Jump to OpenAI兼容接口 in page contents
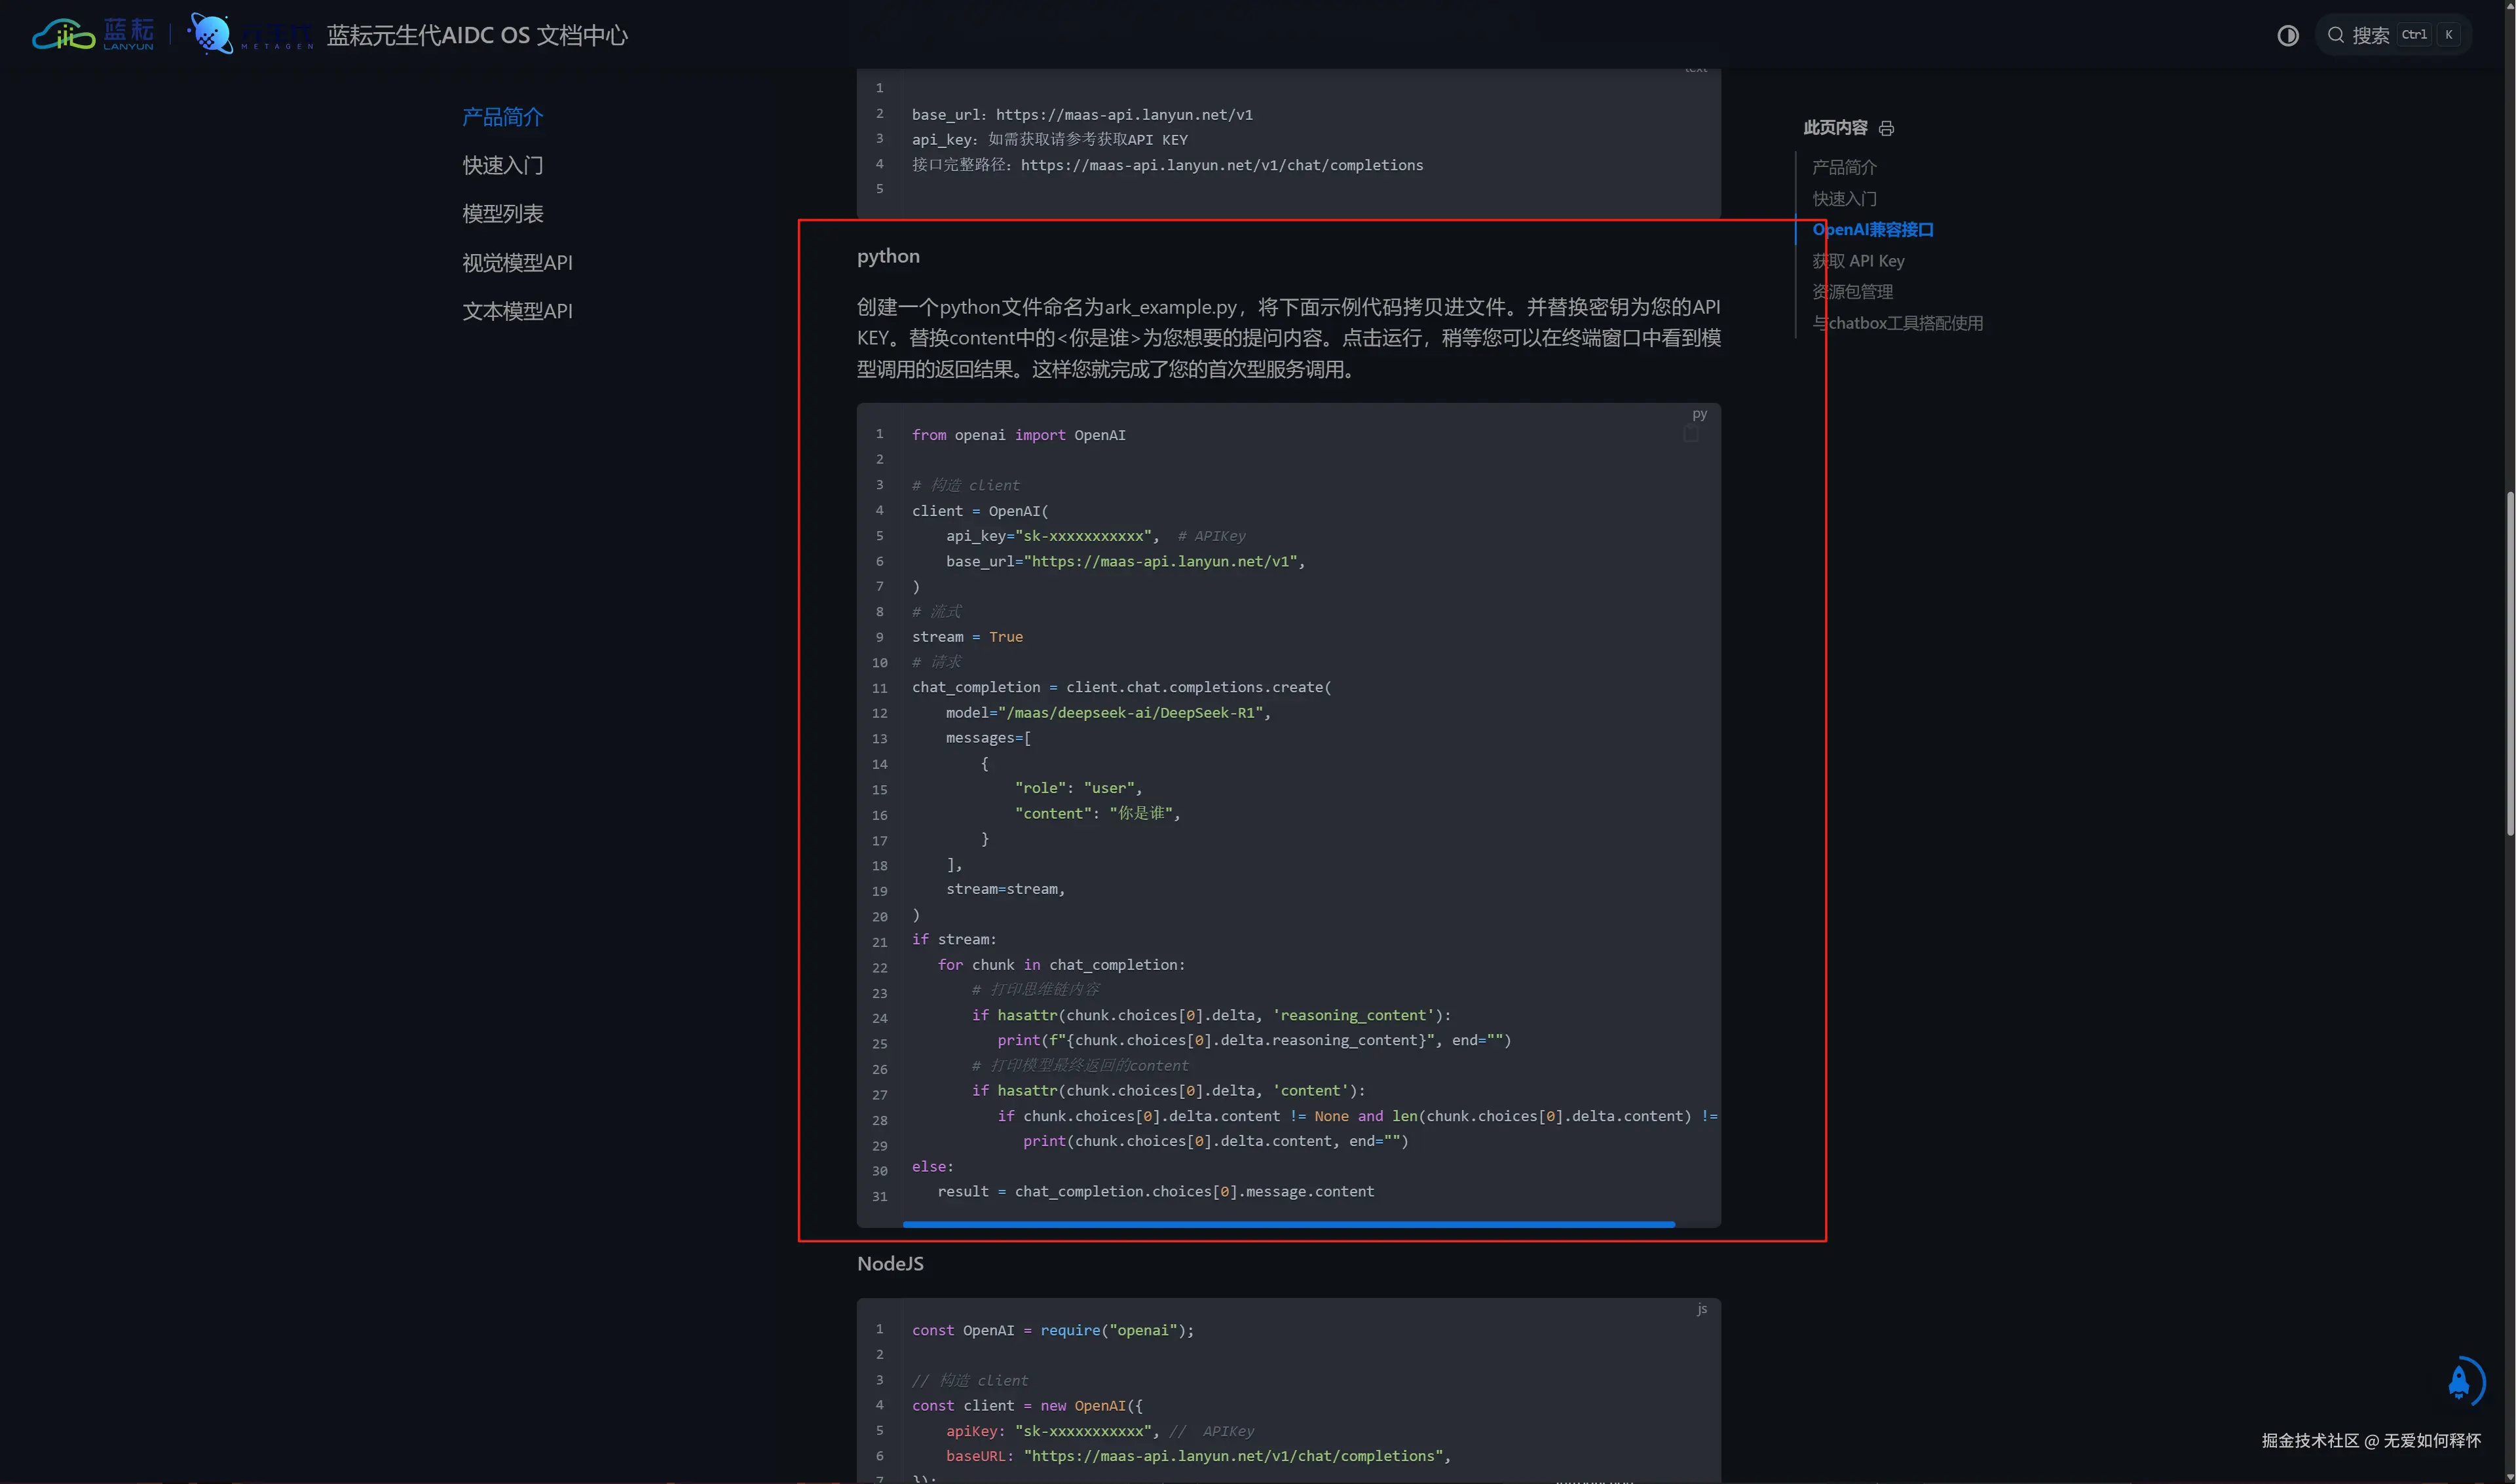The image size is (2516, 1484). point(1872,230)
